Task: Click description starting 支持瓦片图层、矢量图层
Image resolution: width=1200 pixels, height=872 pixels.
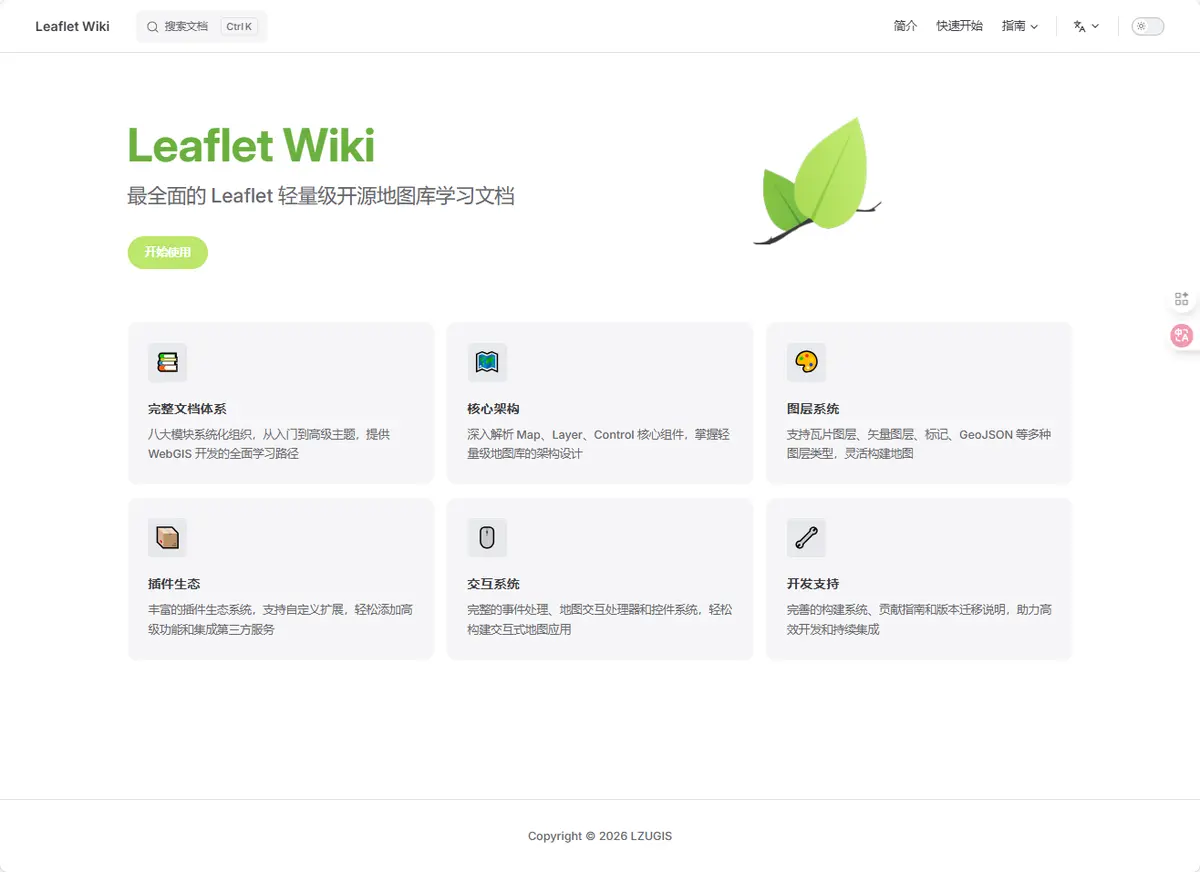Action: pyautogui.click(x=919, y=444)
